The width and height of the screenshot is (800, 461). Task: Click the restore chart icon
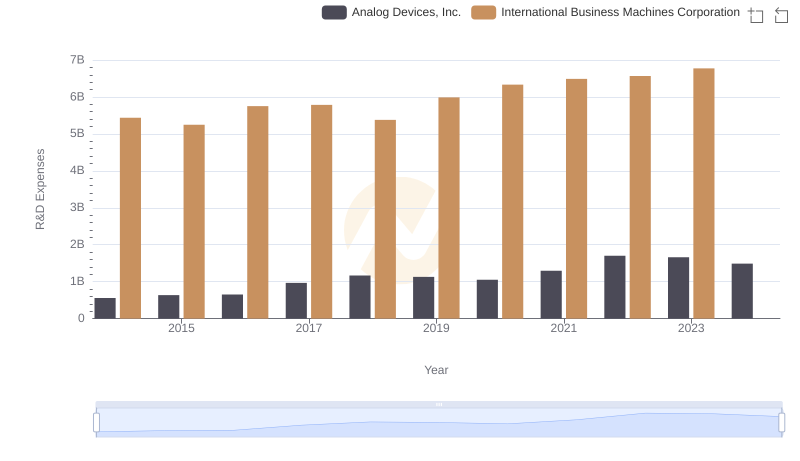click(x=781, y=15)
